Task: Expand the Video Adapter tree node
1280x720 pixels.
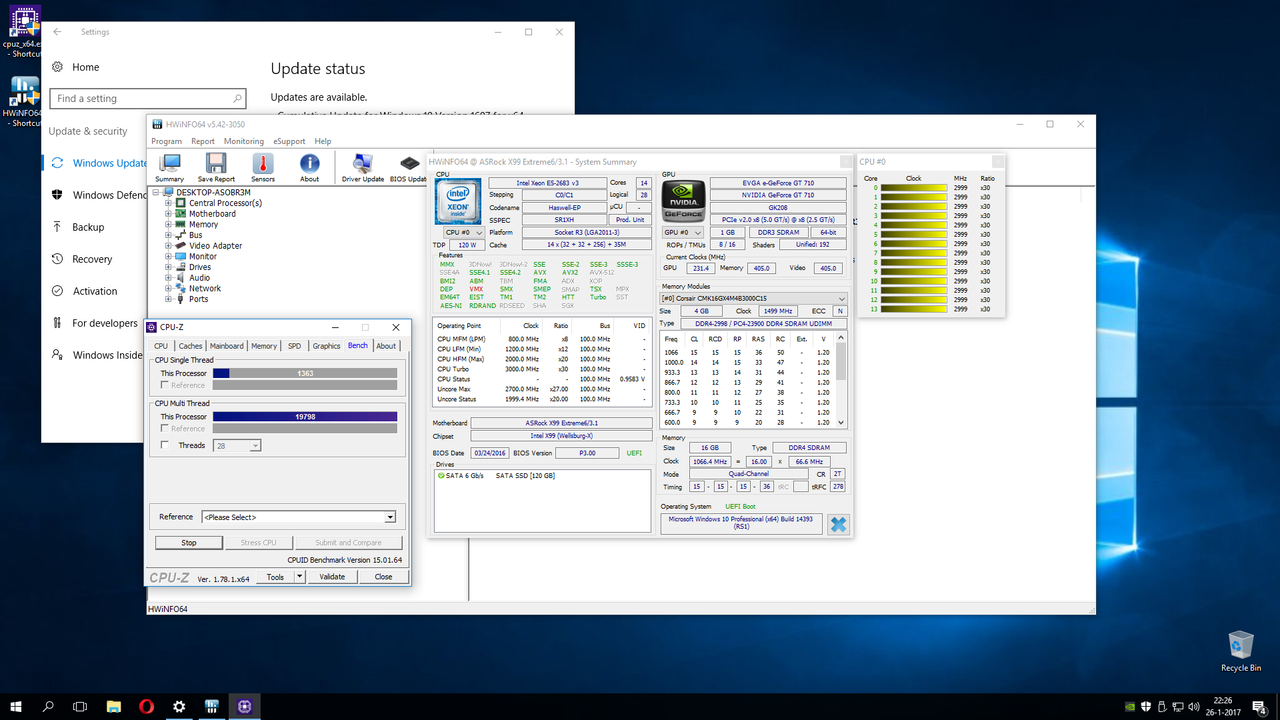Action: [169, 246]
